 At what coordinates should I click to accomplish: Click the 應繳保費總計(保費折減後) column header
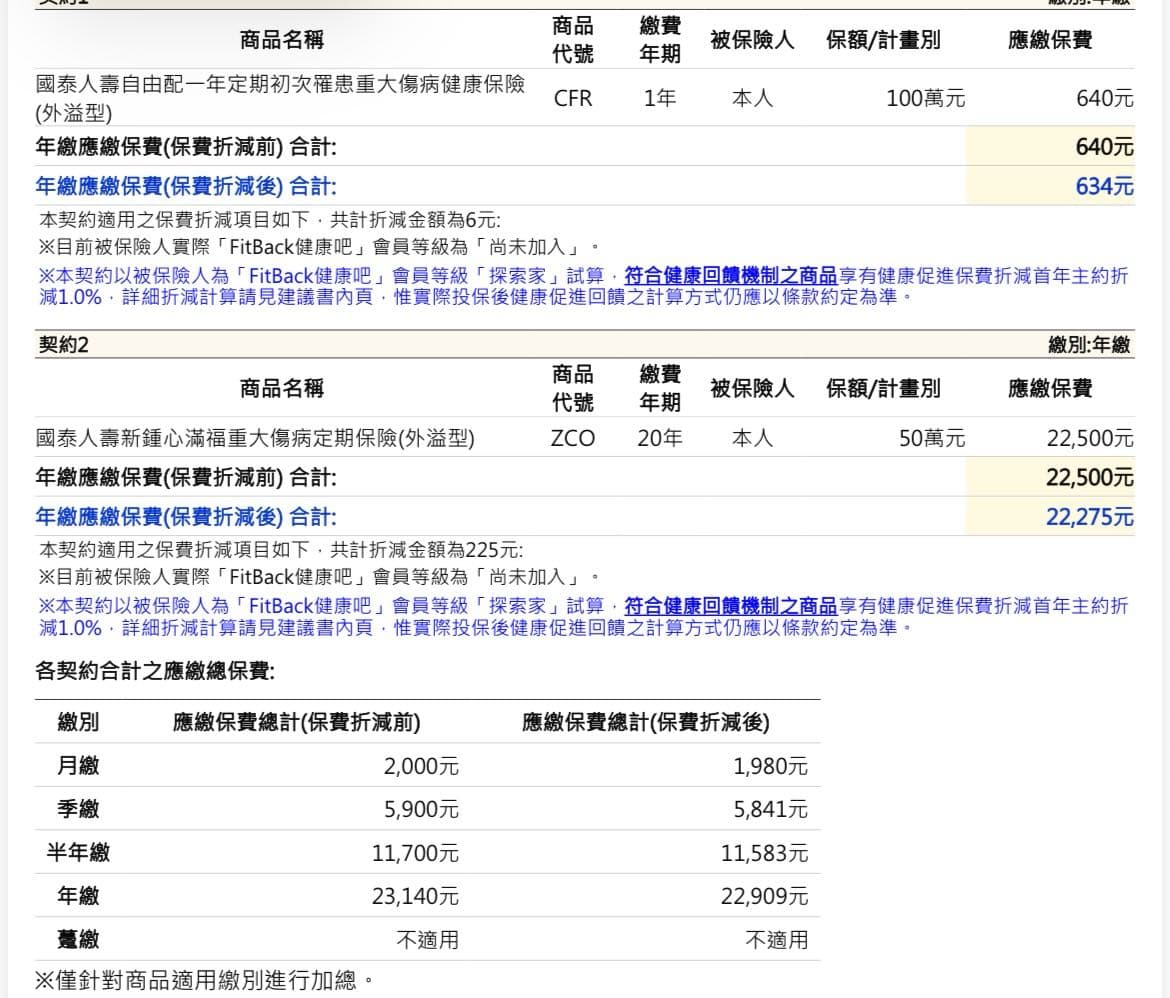pos(645,723)
